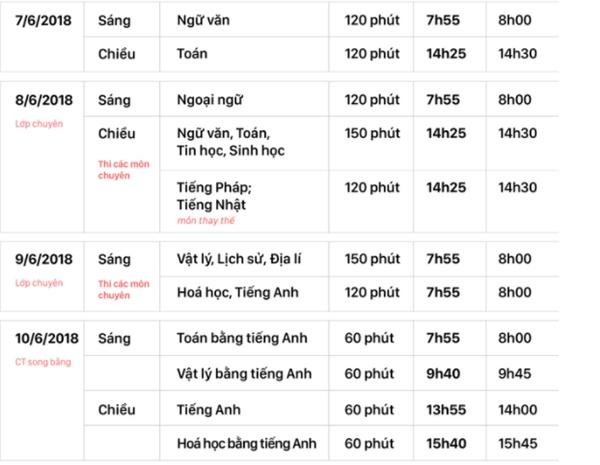Select the 8/6/2018 date heading
Image resolution: width=600 pixels, height=465 pixels.
(x=44, y=100)
